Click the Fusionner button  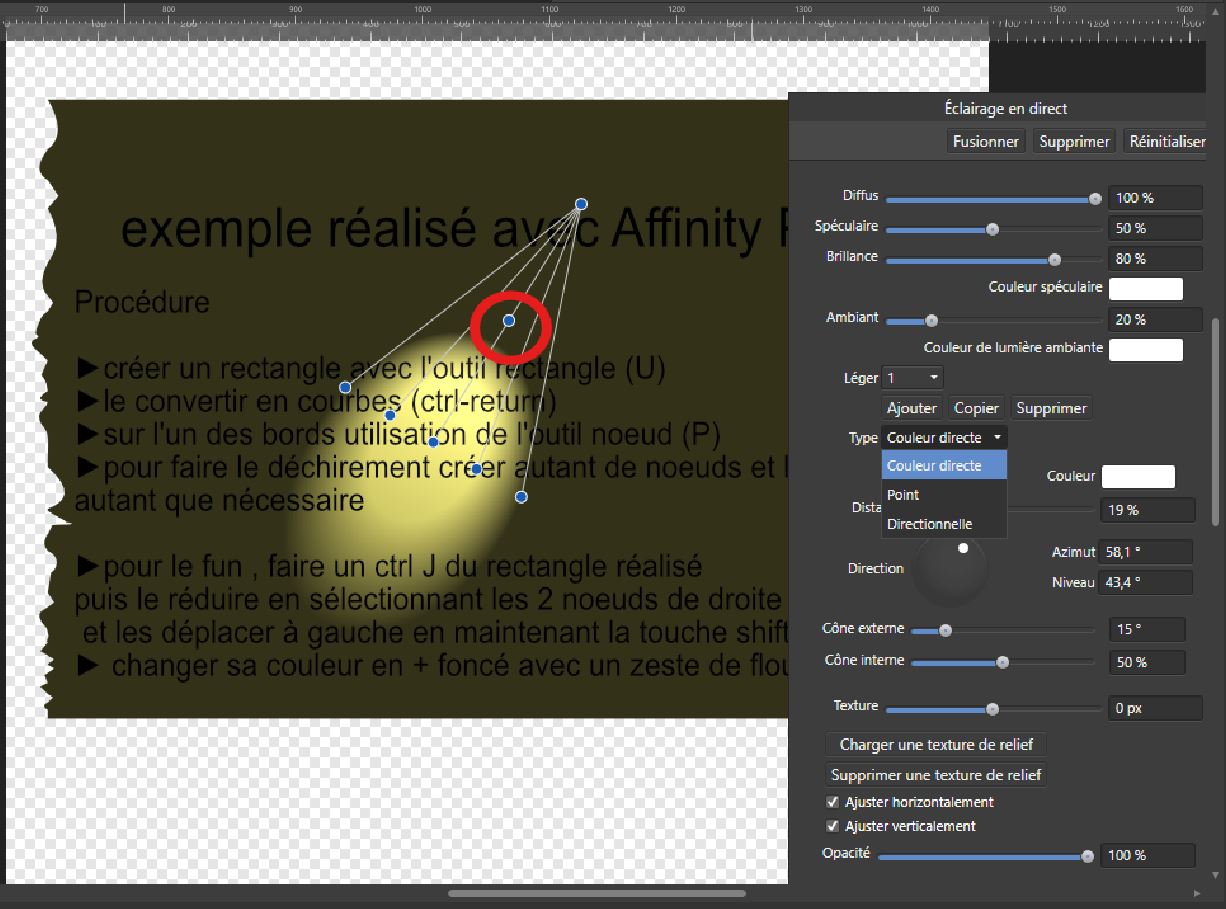tap(986, 142)
